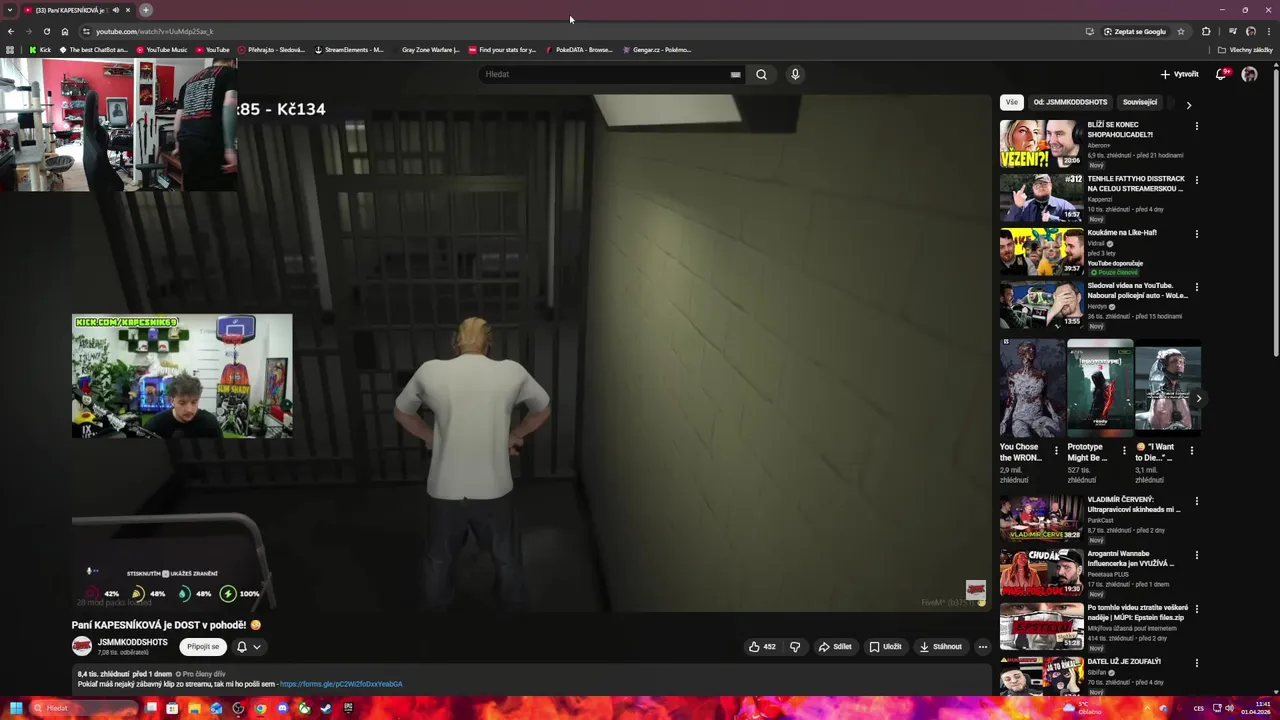Viewport: 1280px width, 720px height.
Task: Select the Od: JSMMKODDSHOTS filter chip
Action: click(x=1070, y=102)
